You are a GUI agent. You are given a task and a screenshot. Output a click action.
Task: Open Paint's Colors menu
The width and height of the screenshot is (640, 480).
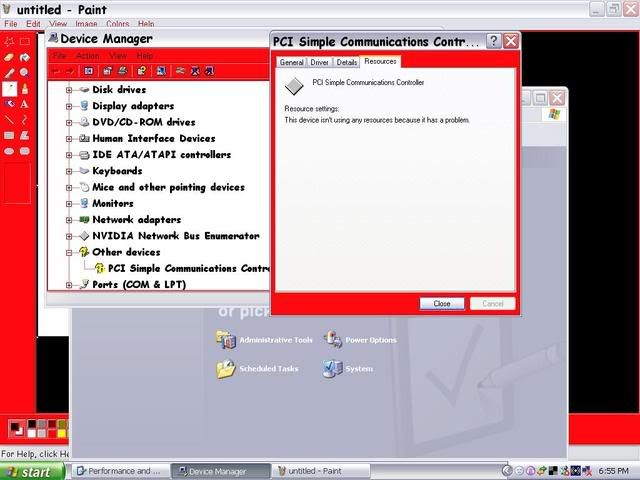(118, 24)
